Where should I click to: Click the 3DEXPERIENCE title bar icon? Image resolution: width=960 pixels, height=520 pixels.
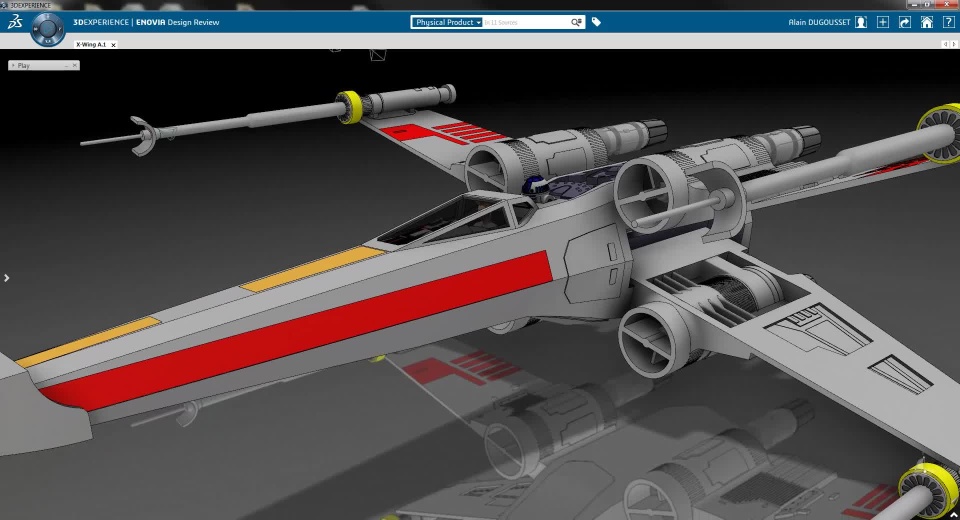5,5
